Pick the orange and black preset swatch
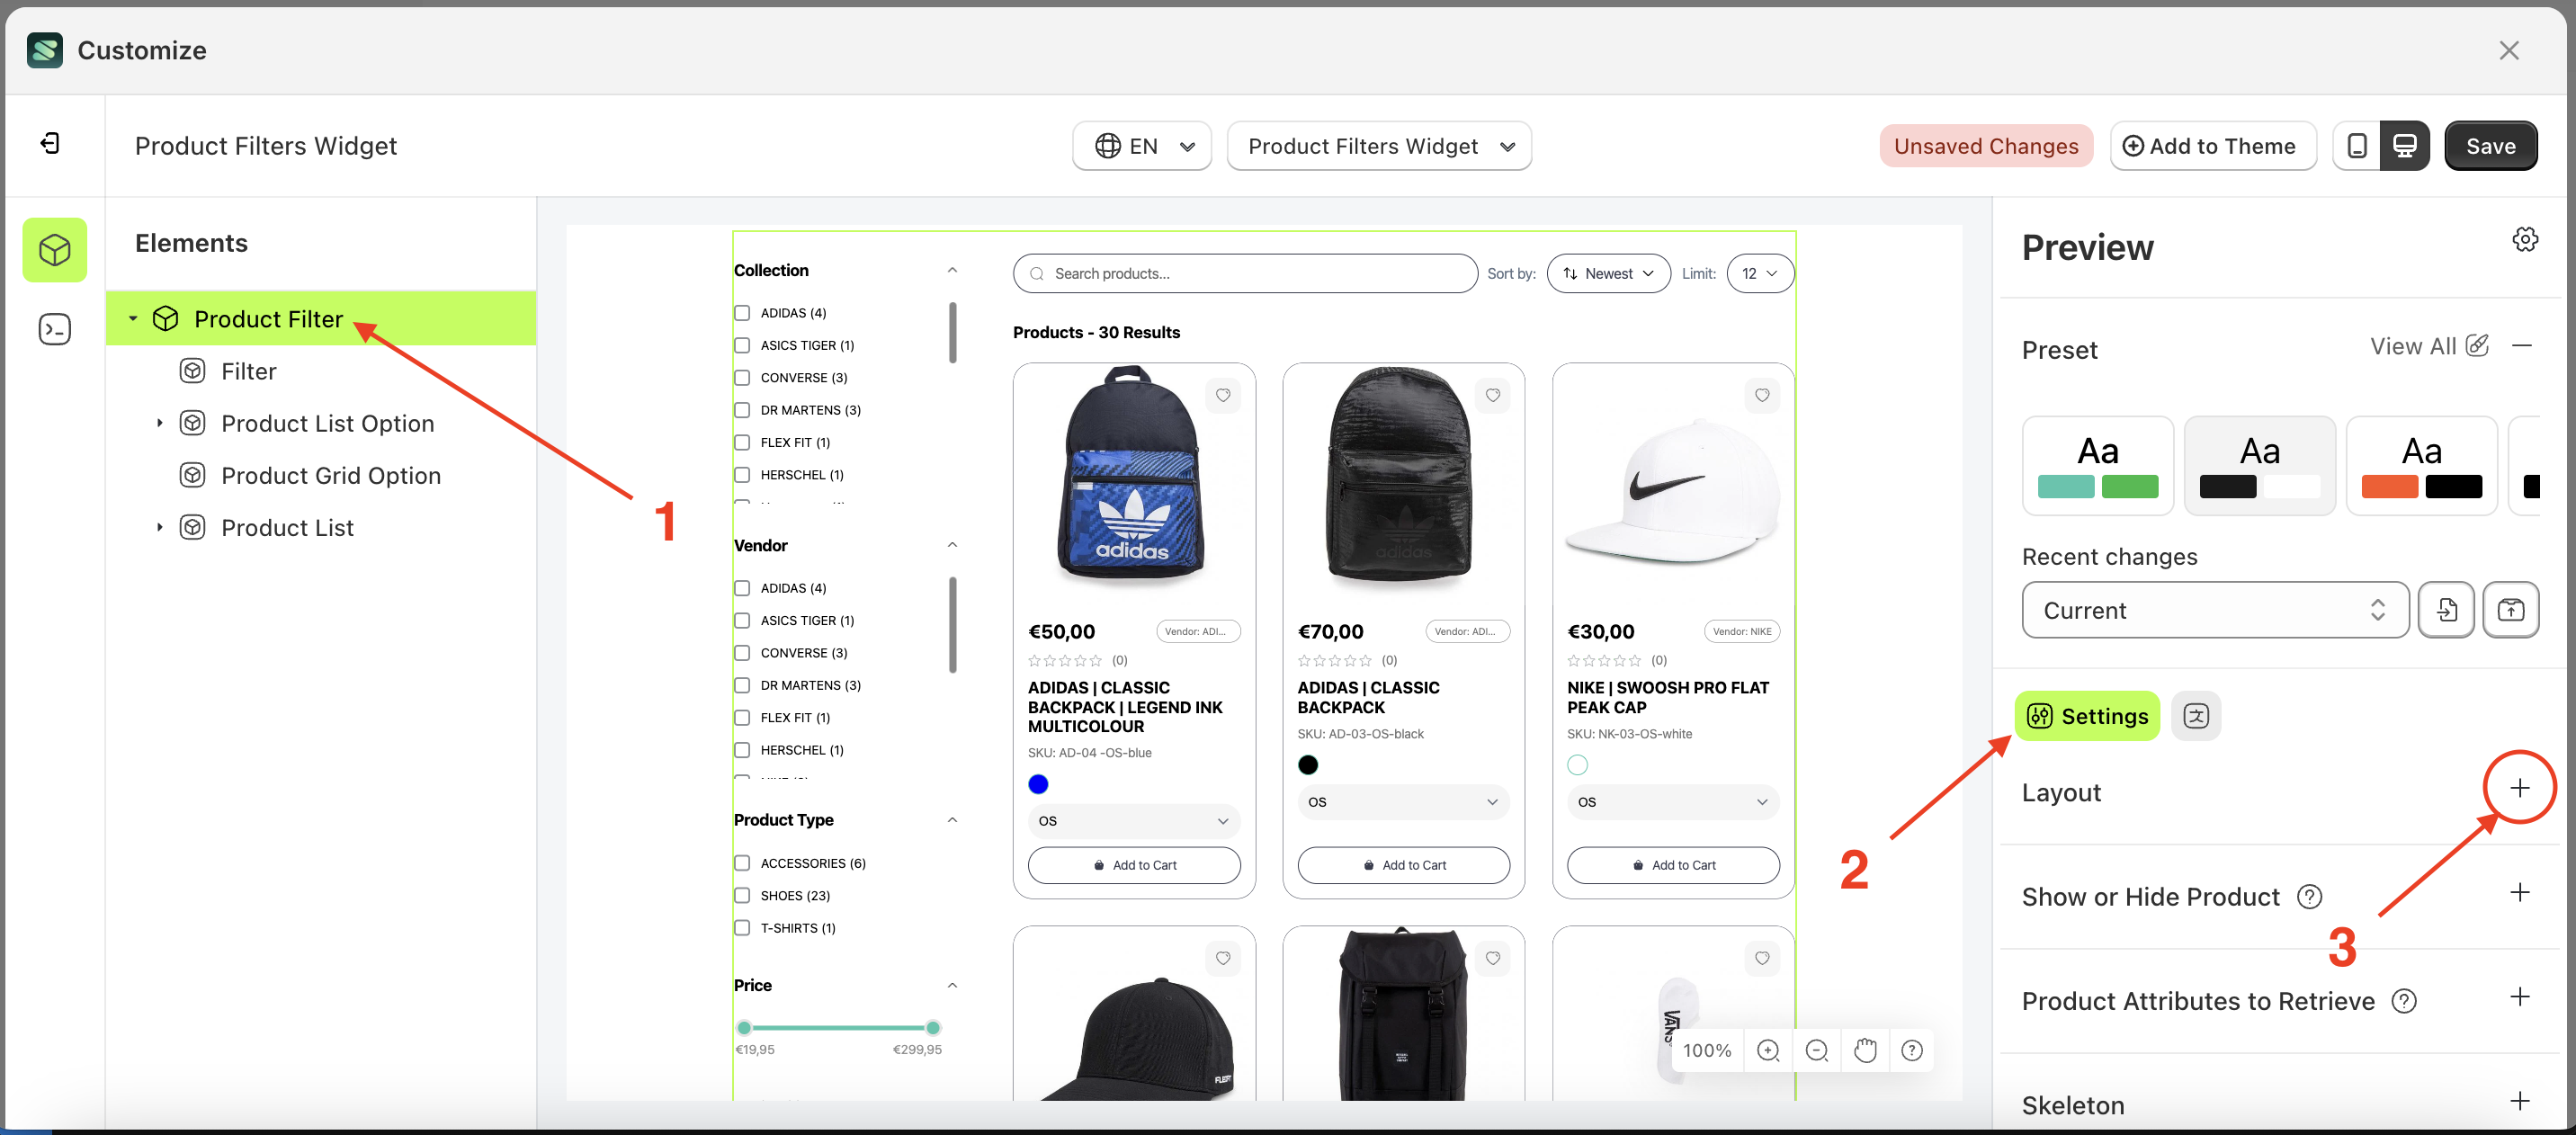This screenshot has height=1135, width=2576. pyautogui.click(x=2420, y=466)
